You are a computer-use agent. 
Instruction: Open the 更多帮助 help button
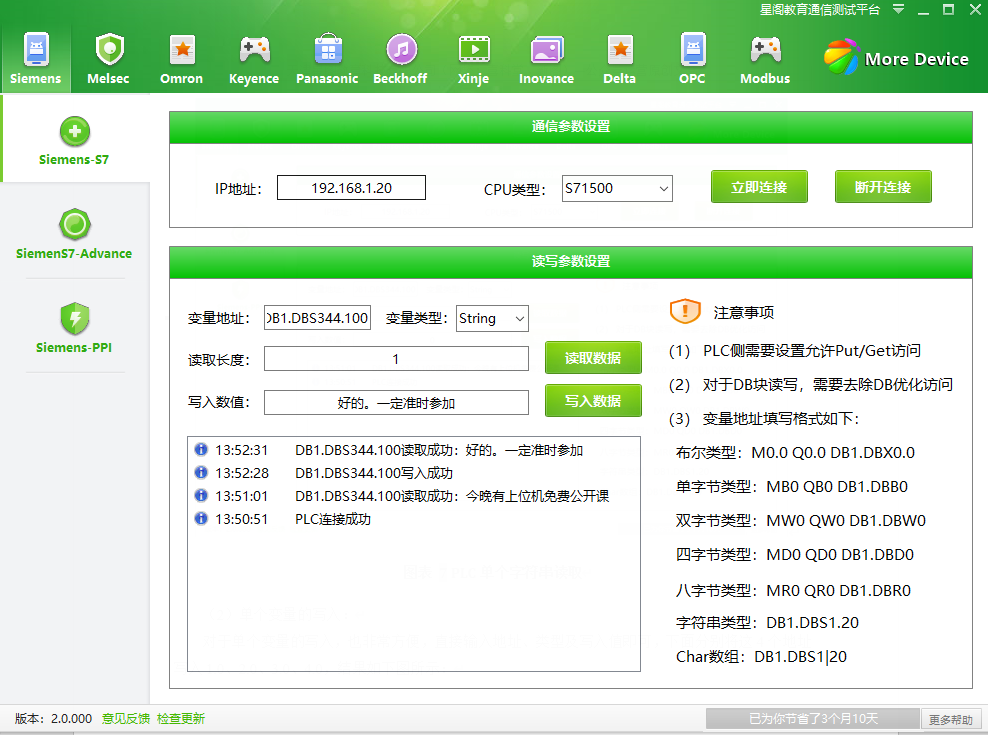[x=950, y=719]
